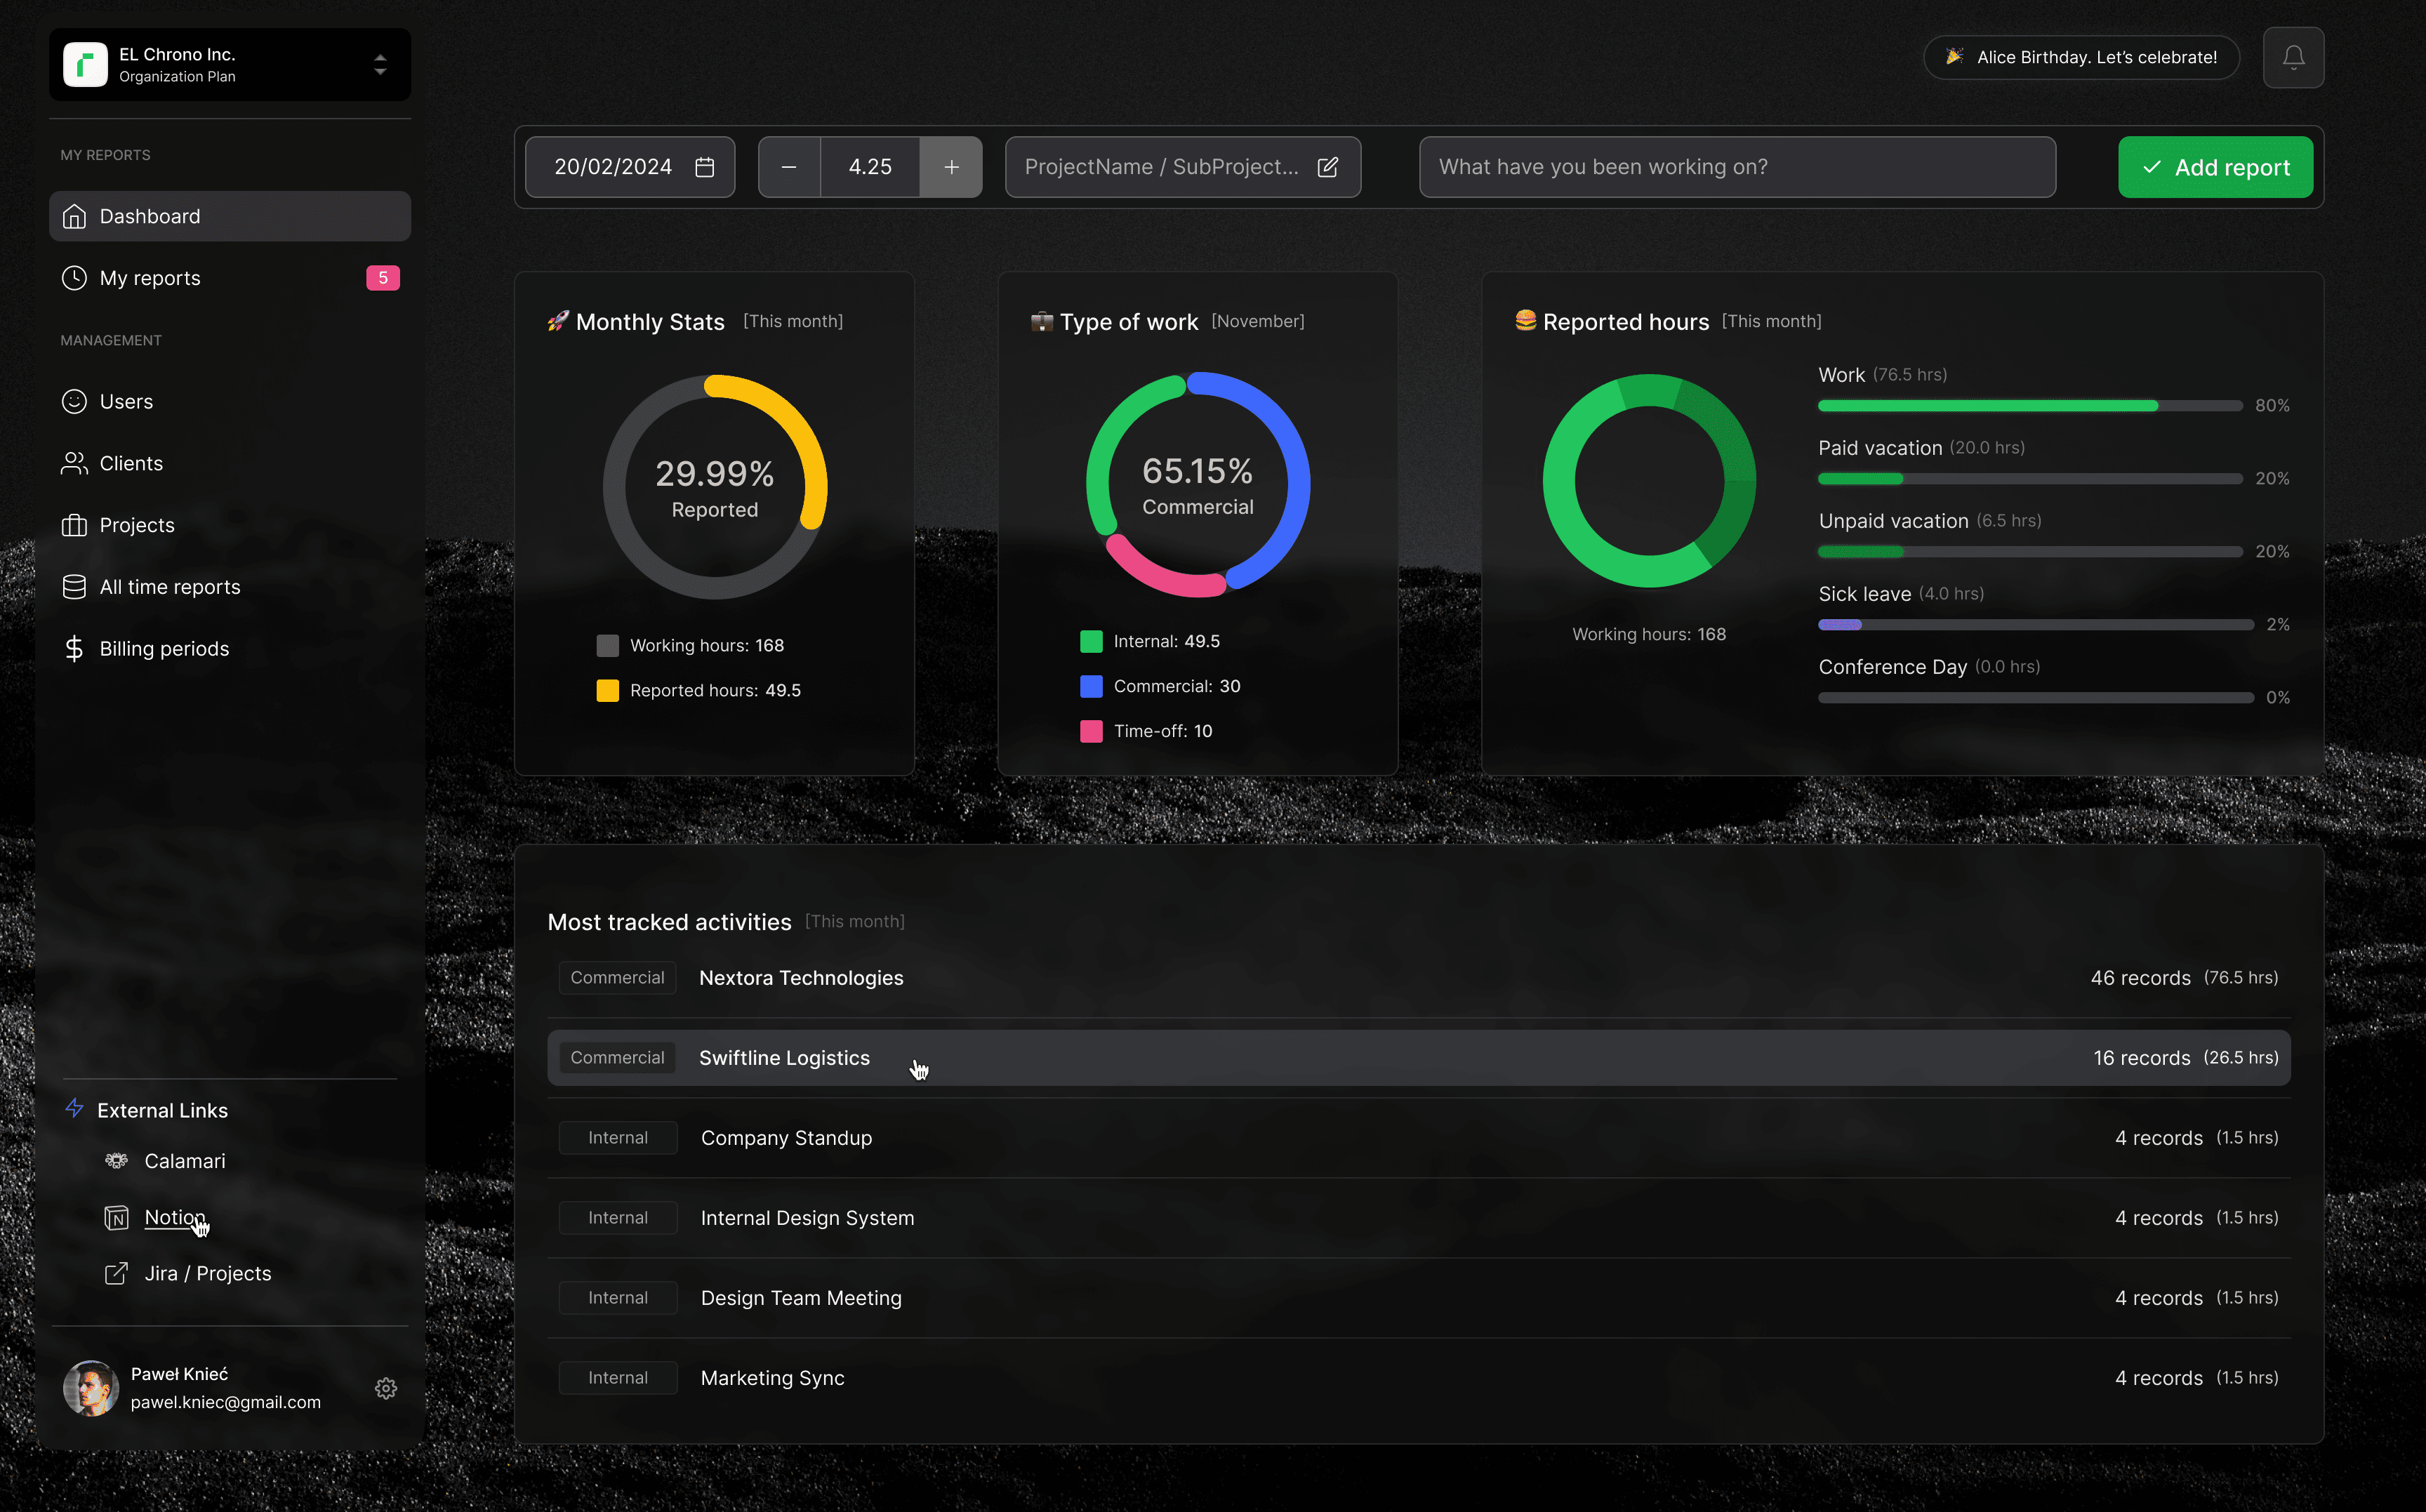The width and height of the screenshot is (2426, 1512).
Task: Select the My reports clock icon
Action: click(x=74, y=278)
